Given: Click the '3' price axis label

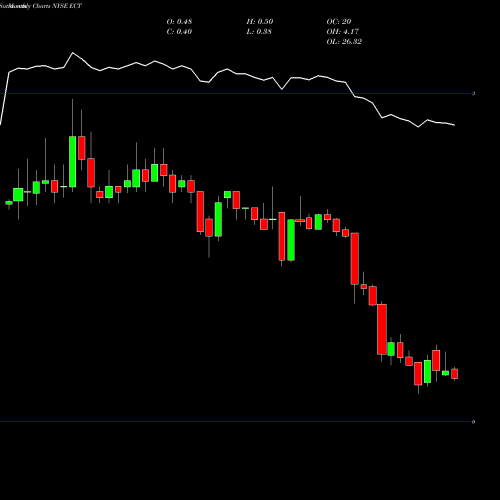Looking at the screenshot, I should pyautogui.click(x=473, y=93).
